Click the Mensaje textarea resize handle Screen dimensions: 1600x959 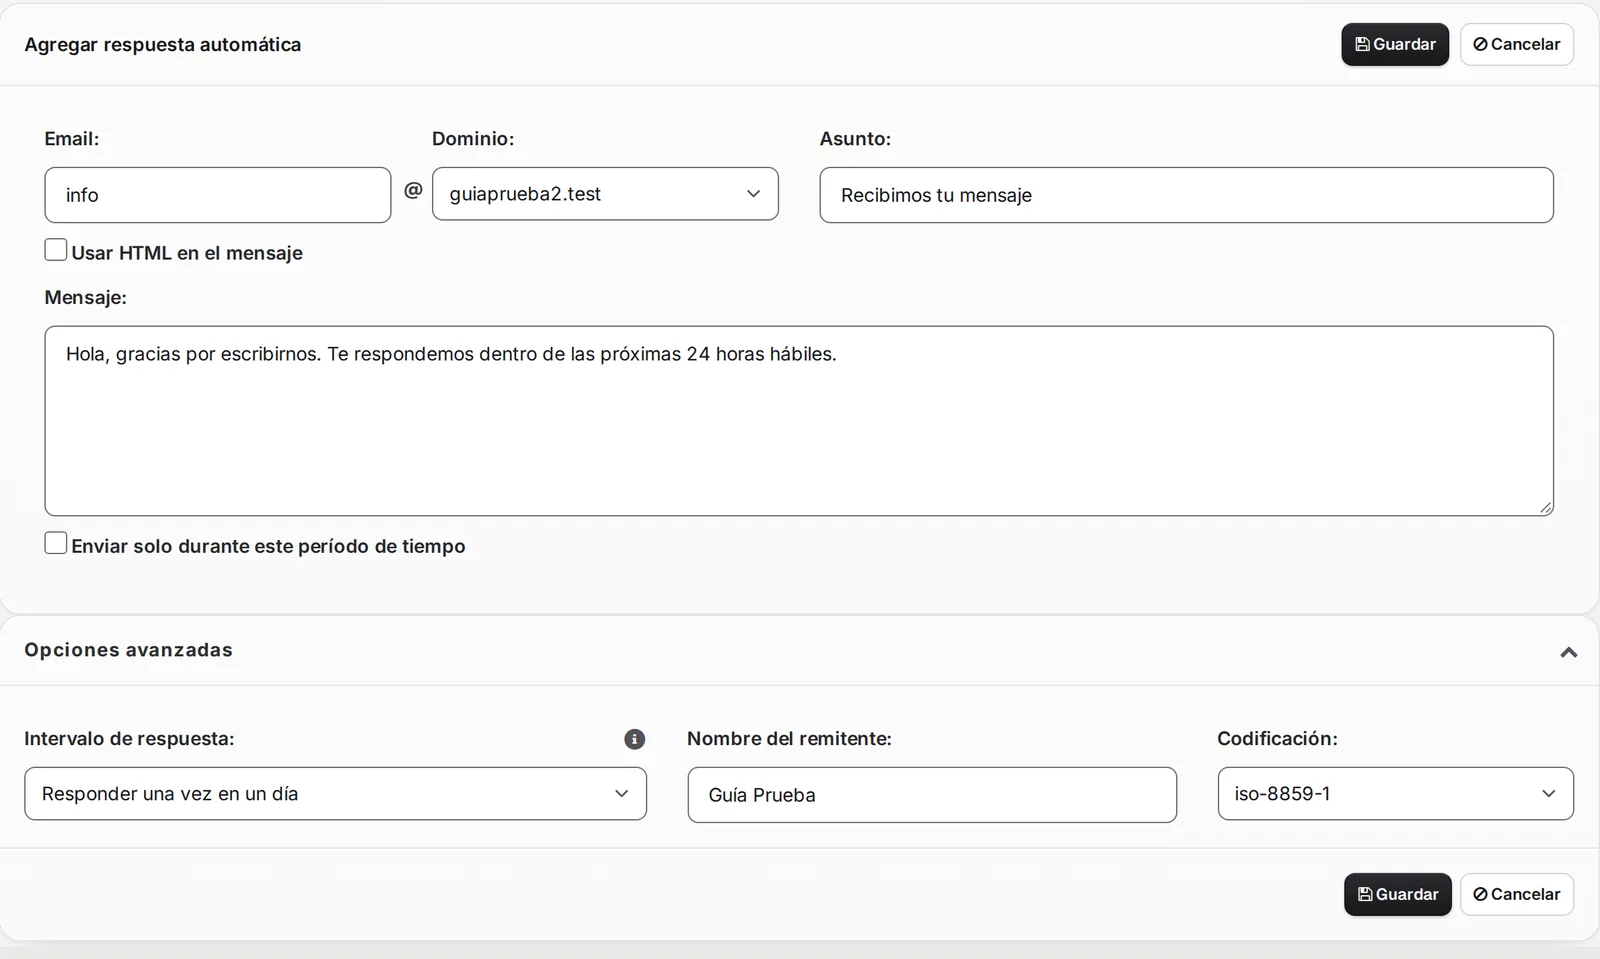[x=1545, y=508]
